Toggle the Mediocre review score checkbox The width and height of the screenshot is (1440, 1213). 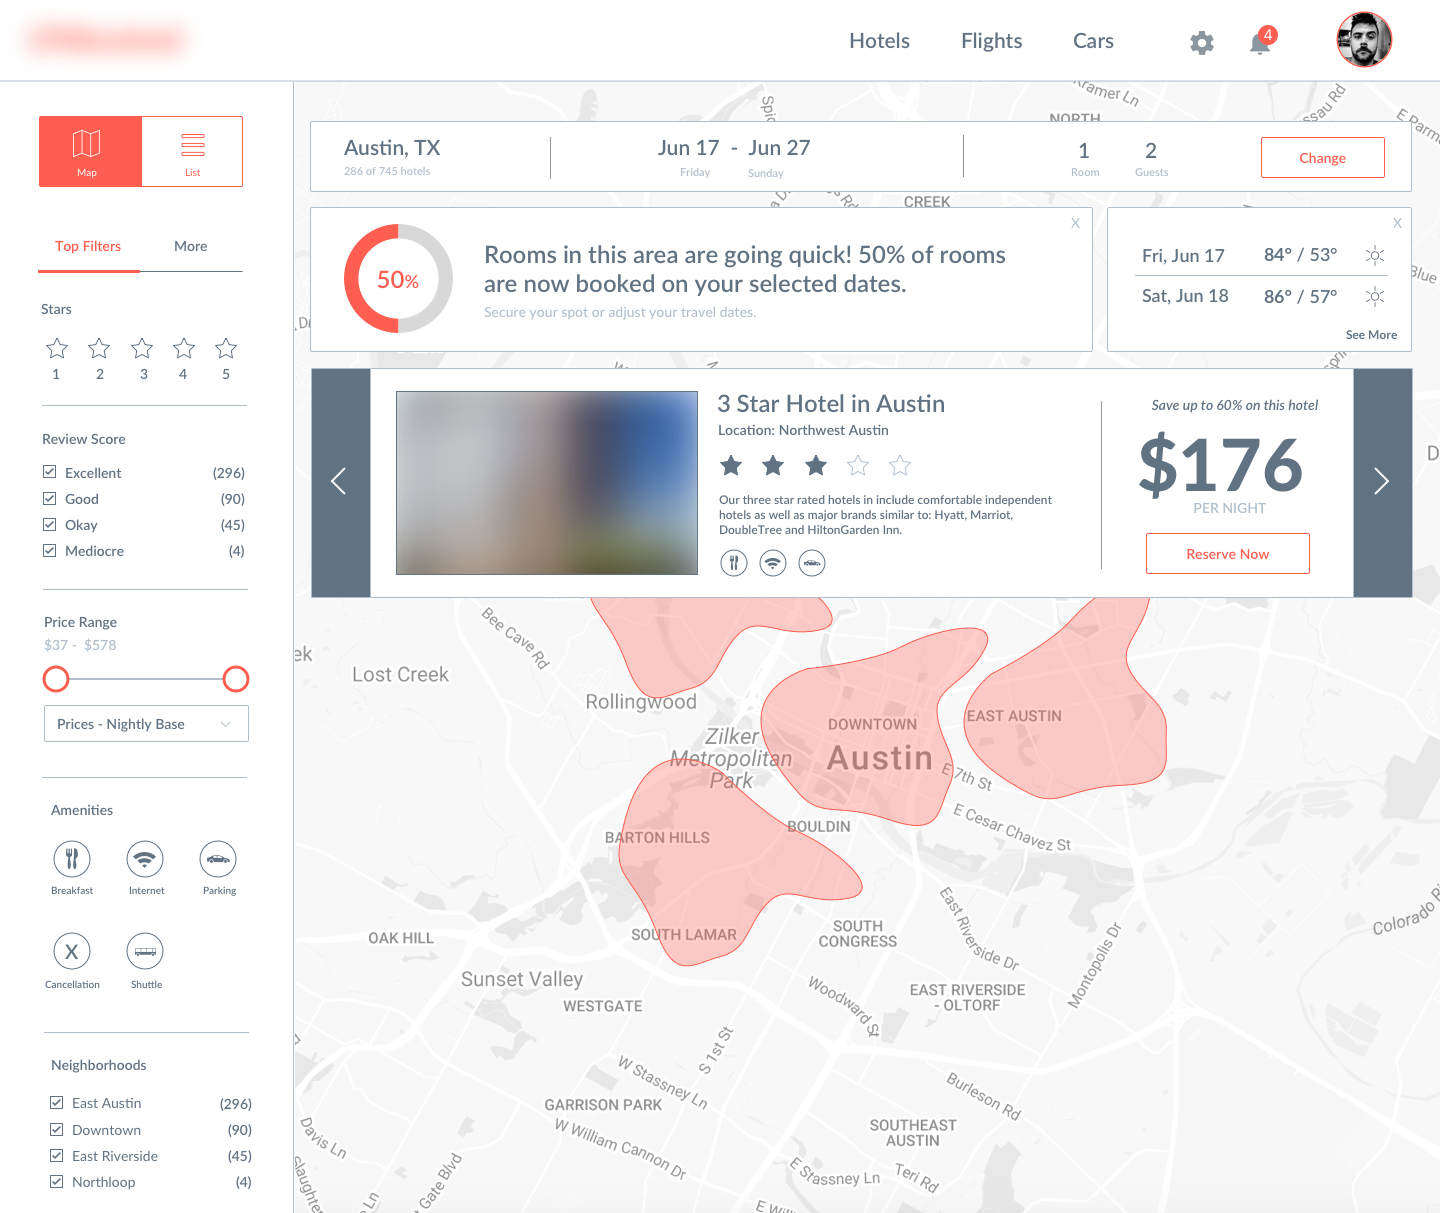tap(49, 550)
